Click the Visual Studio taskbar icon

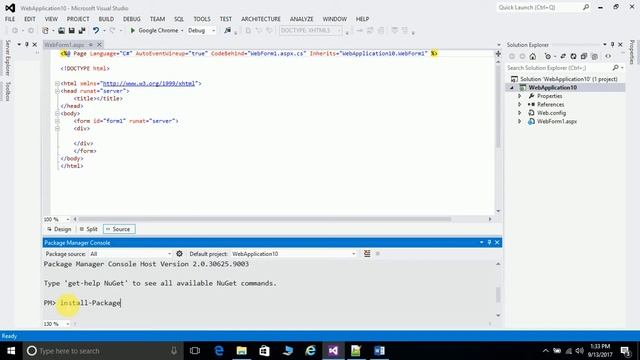pyautogui.click(x=333, y=351)
